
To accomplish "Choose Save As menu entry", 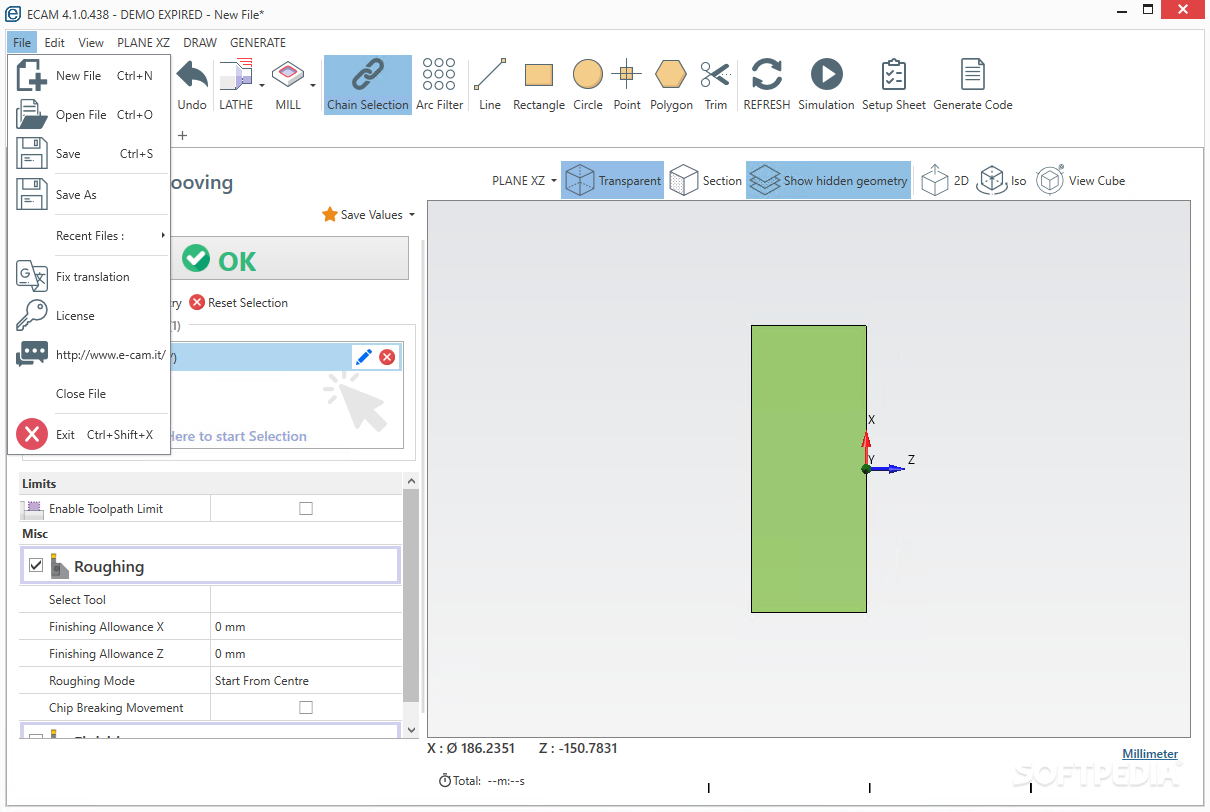I will point(88,195).
